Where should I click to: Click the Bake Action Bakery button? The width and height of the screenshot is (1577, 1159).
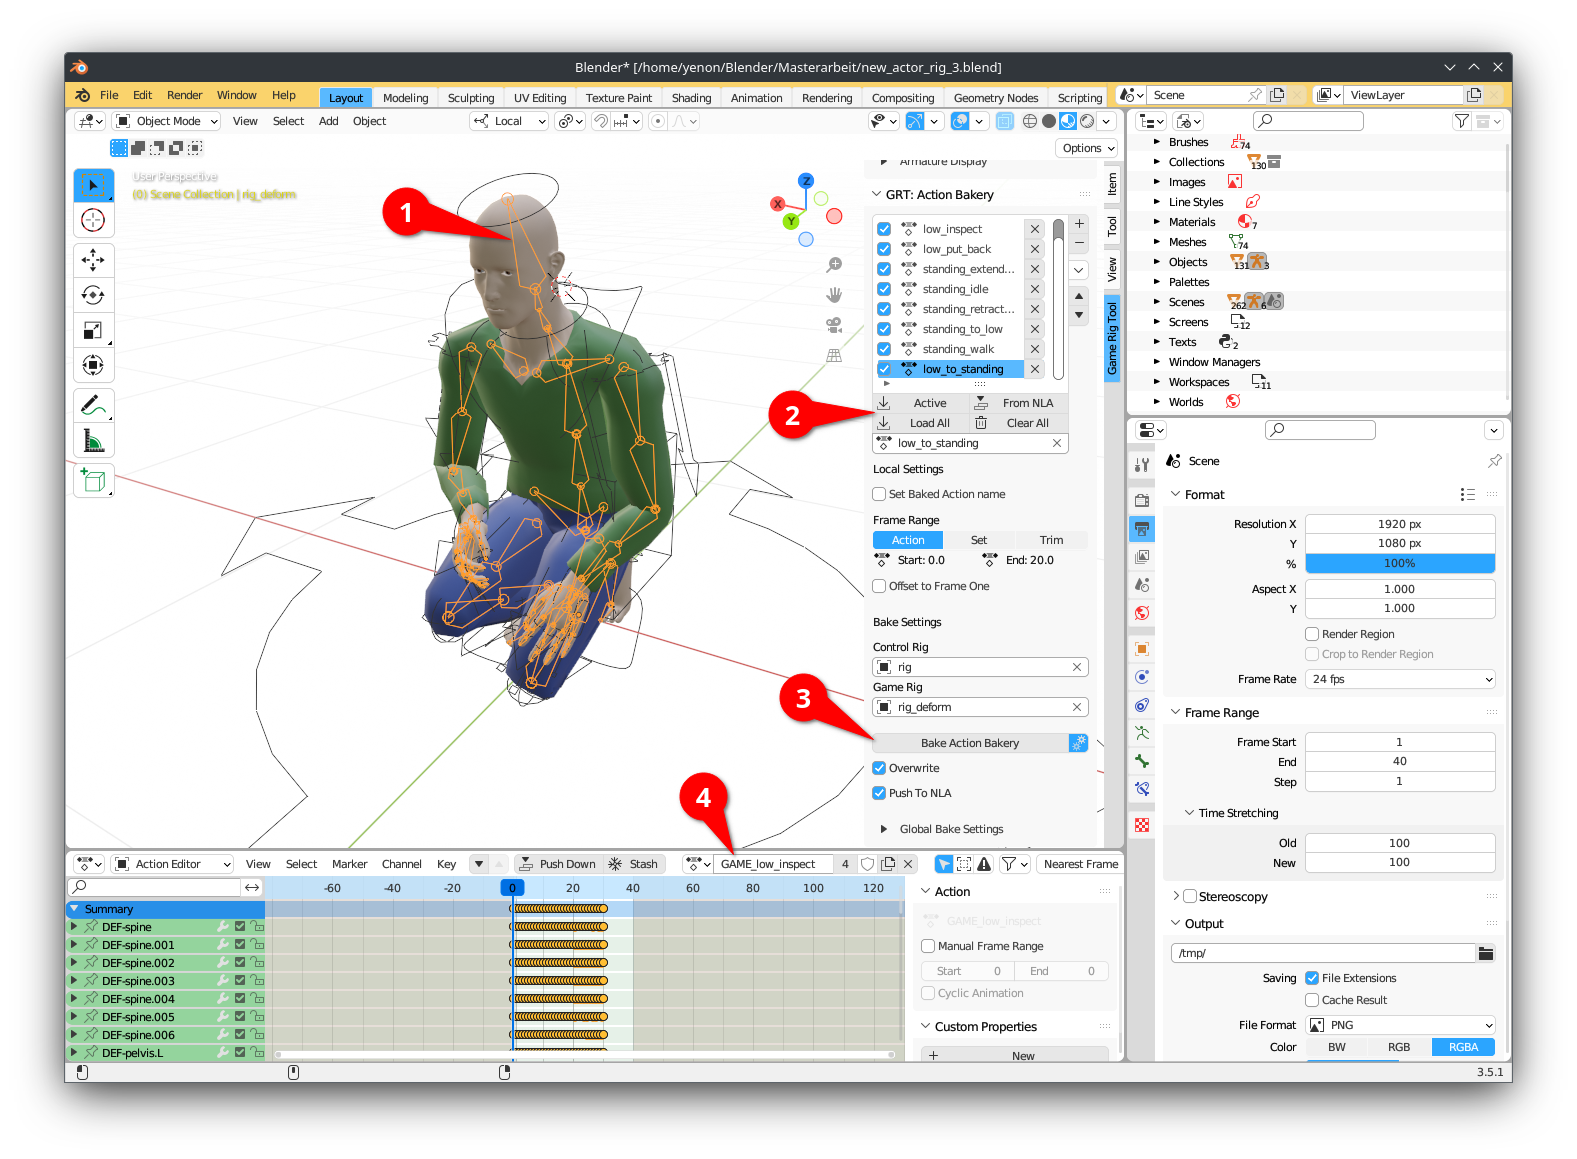[x=969, y=743]
